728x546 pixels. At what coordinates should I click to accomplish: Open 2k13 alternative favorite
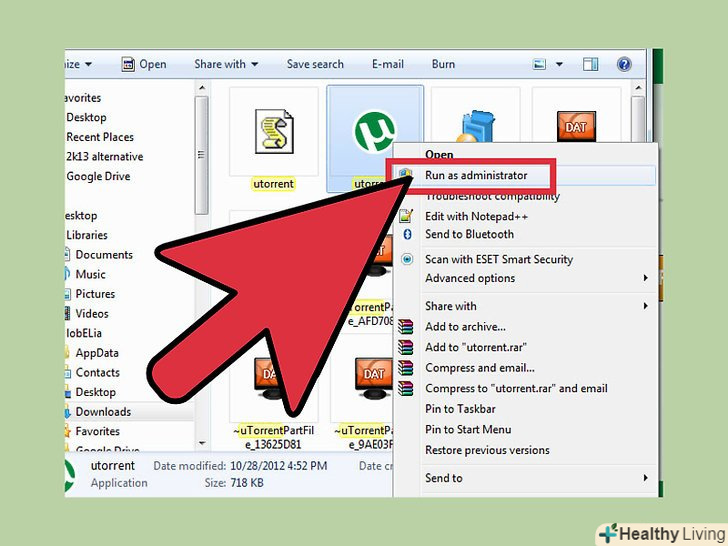[x=104, y=156]
